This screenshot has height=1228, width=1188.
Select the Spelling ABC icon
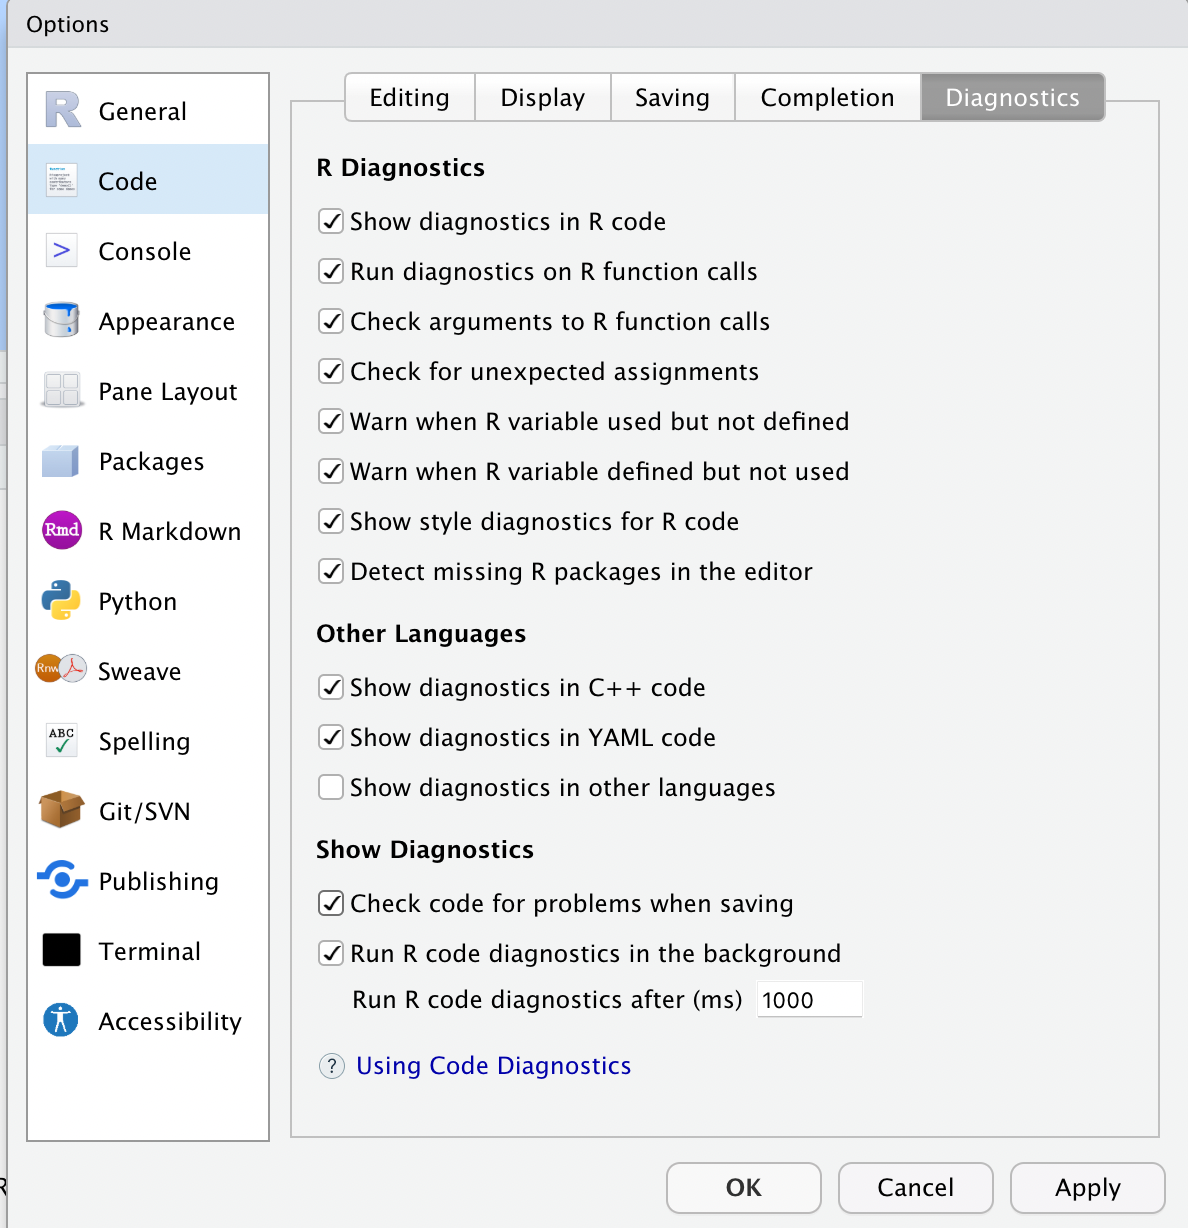click(x=61, y=740)
